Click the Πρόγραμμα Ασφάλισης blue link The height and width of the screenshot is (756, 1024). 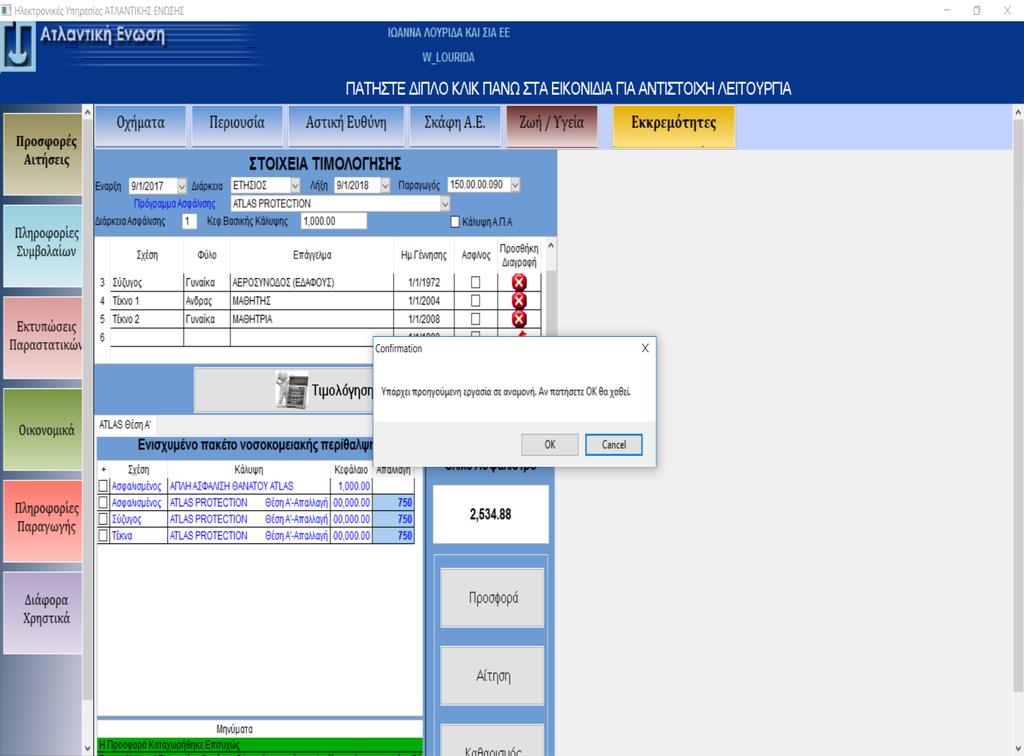(174, 204)
